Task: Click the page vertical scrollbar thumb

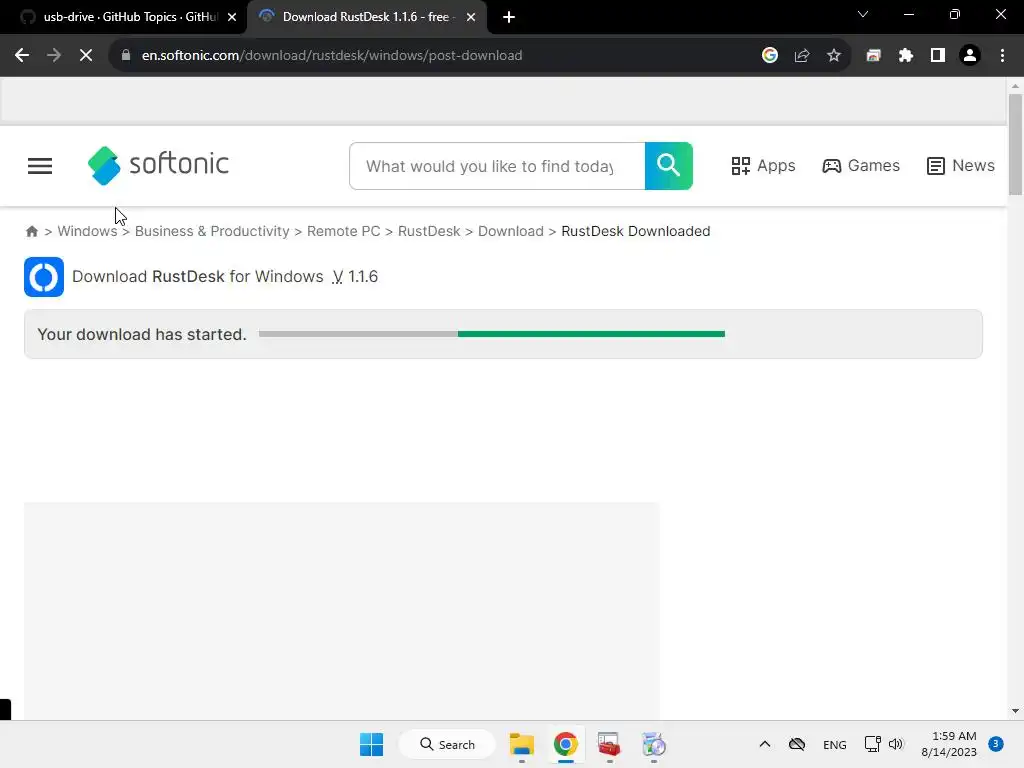Action: [1015, 144]
